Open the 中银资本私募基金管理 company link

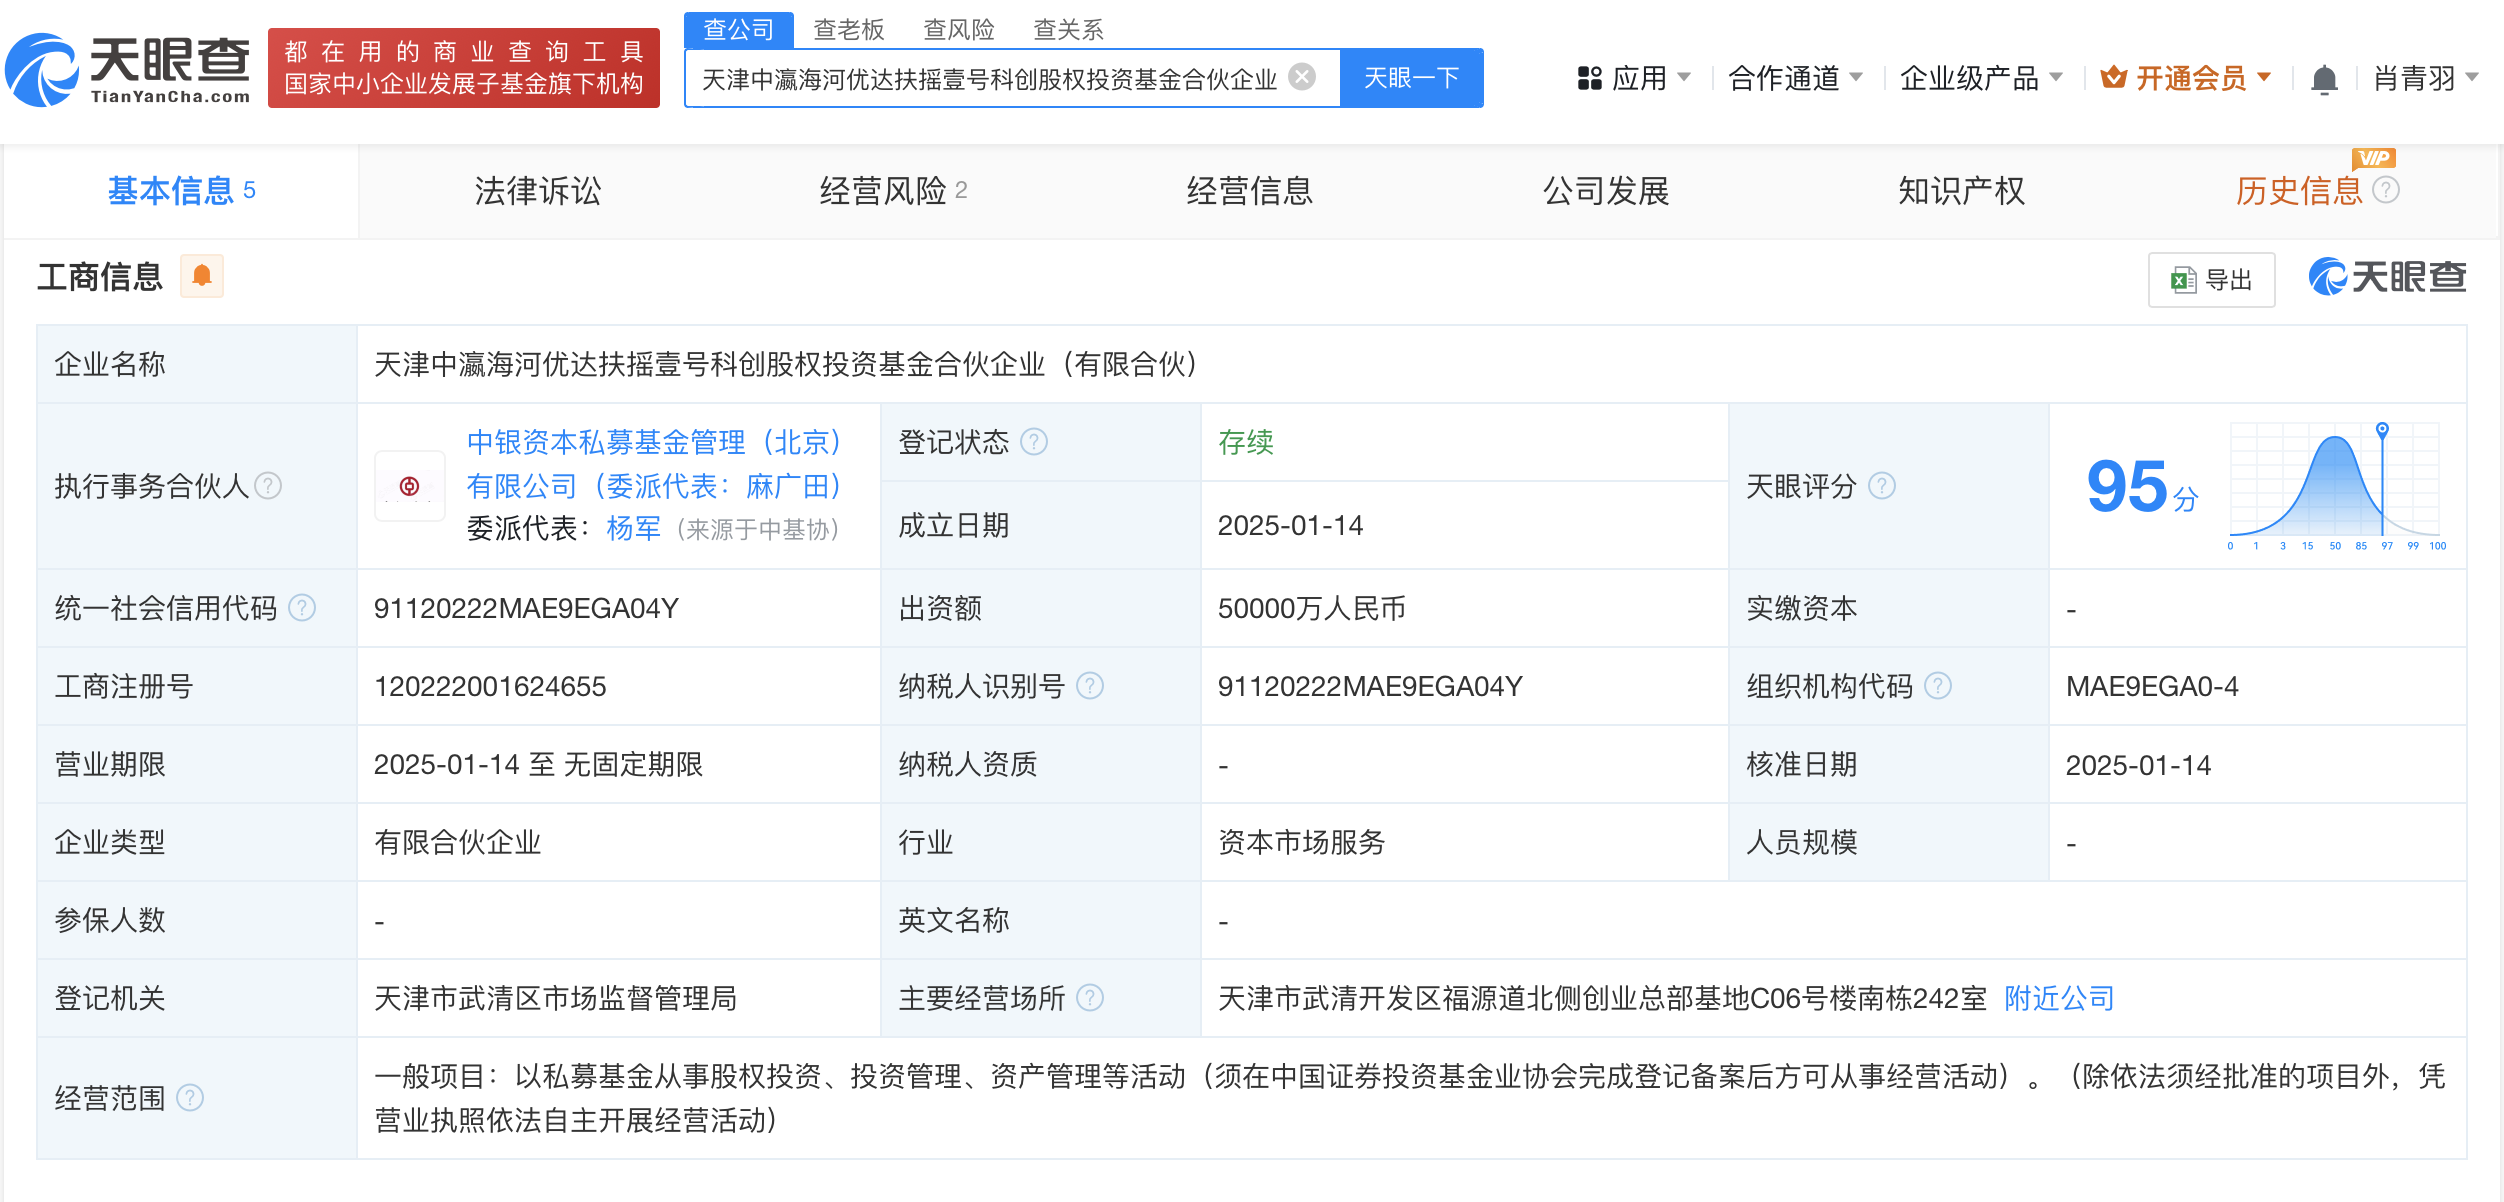pyautogui.click(x=656, y=464)
